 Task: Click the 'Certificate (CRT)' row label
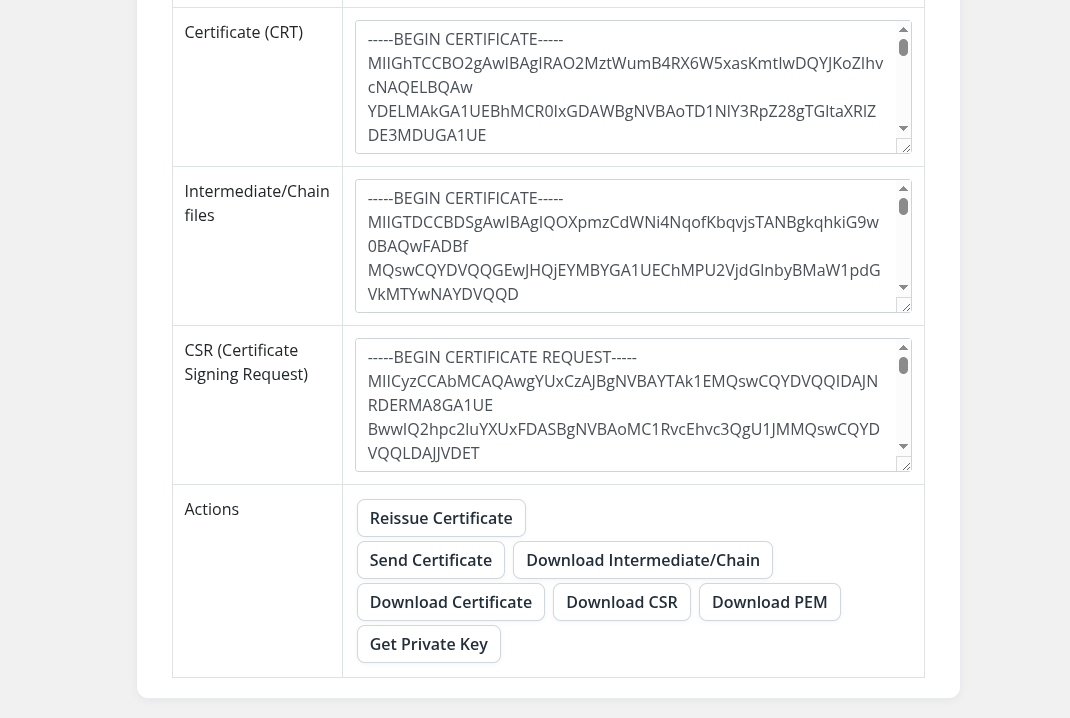coord(244,33)
